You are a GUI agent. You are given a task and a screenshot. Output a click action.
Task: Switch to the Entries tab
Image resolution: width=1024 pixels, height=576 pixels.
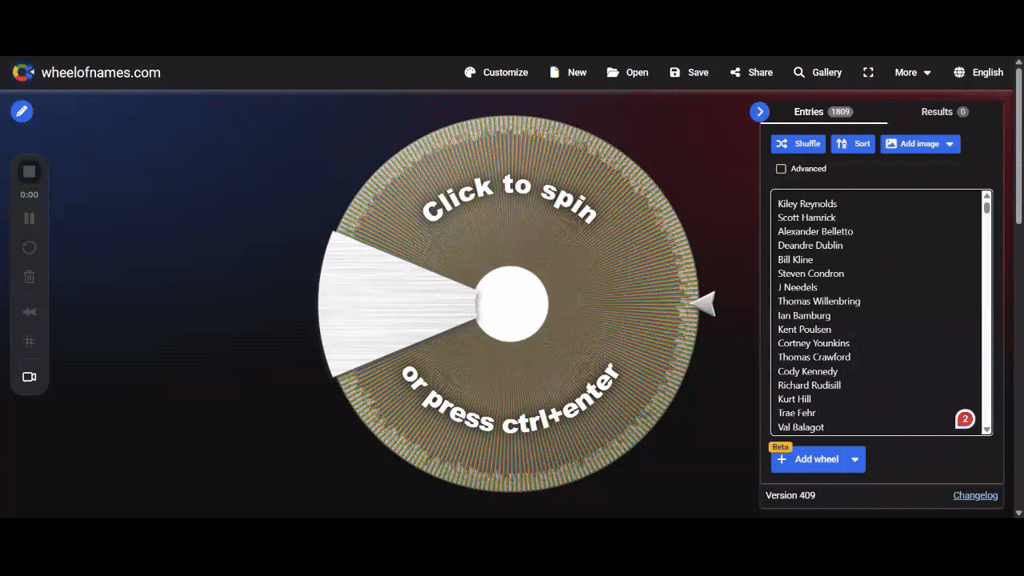coord(823,112)
